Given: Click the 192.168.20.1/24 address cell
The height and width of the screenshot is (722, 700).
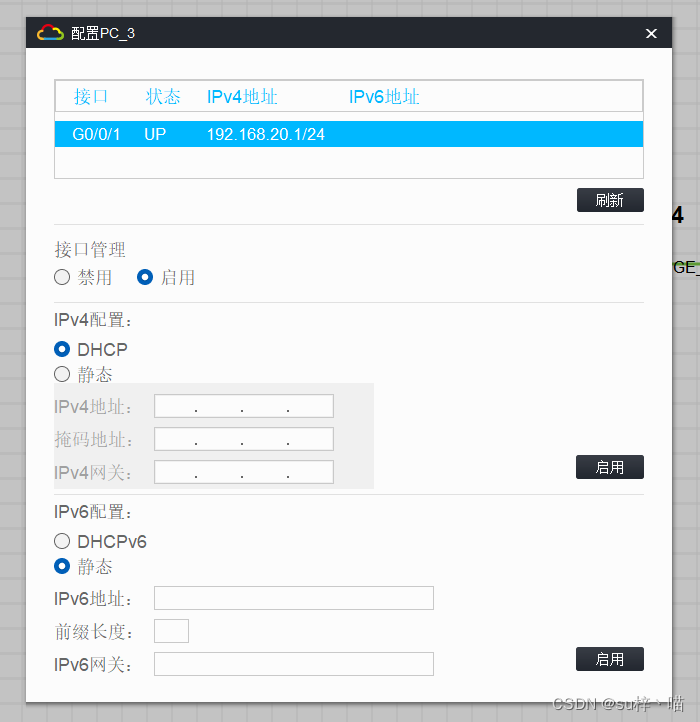Looking at the screenshot, I should click(x=266, y=134).
